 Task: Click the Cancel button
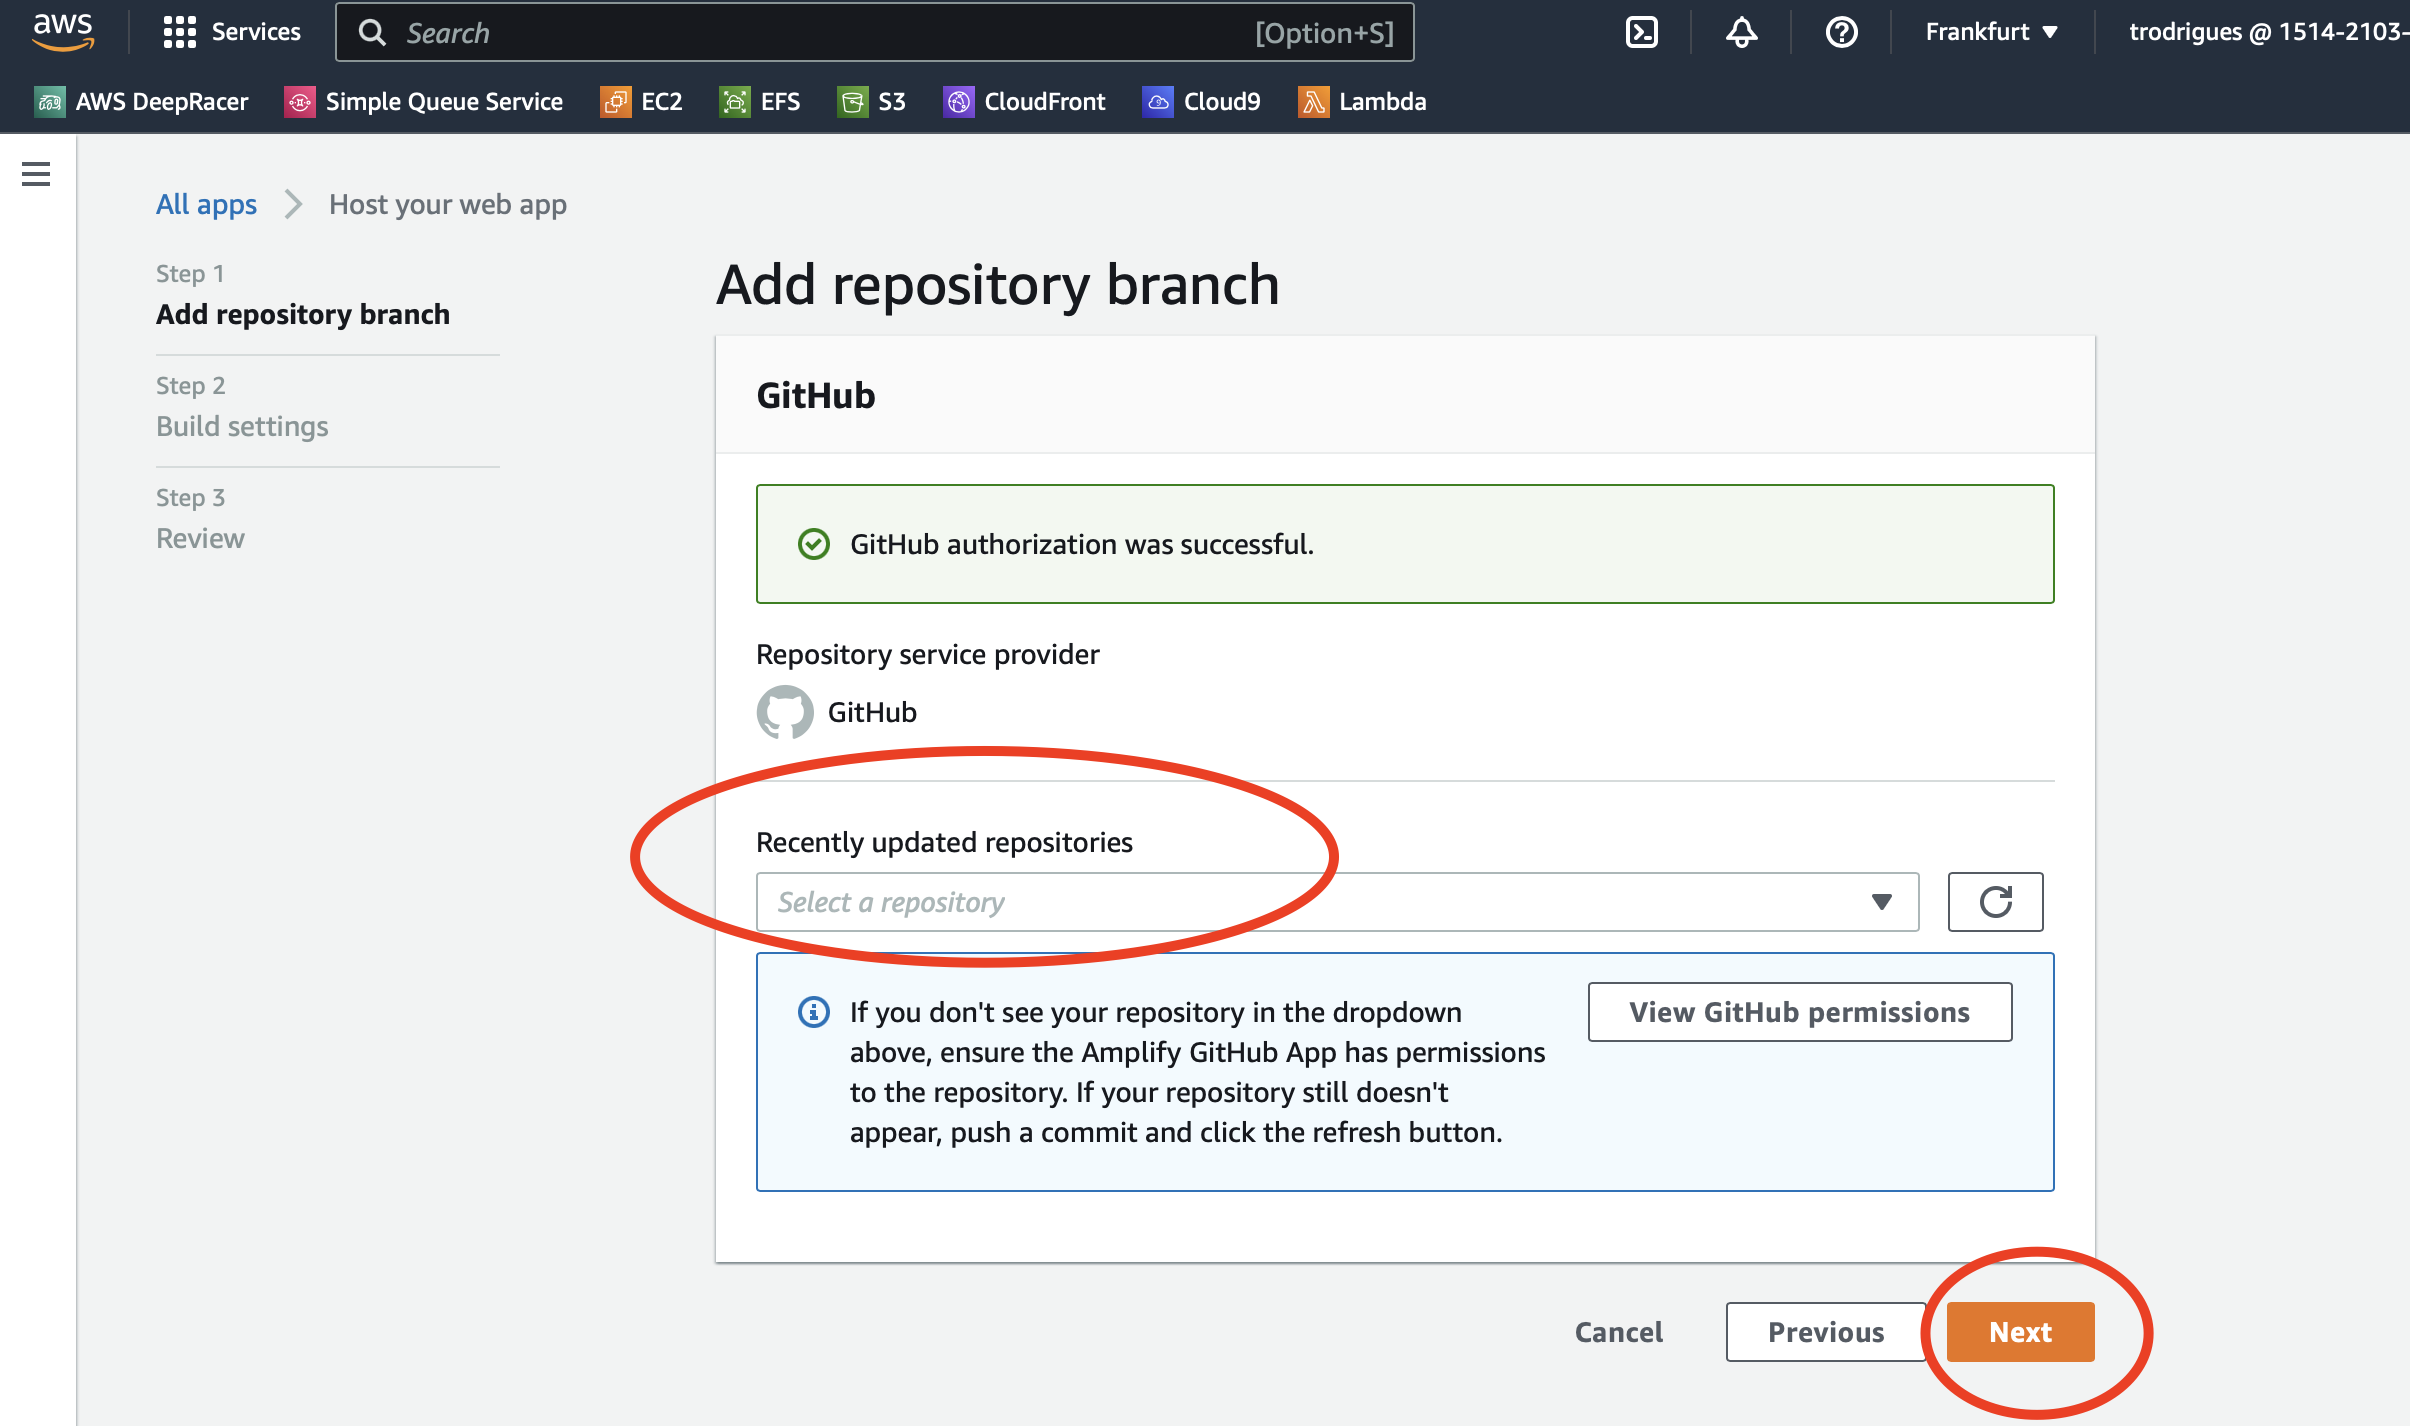coord(1619,1332)
